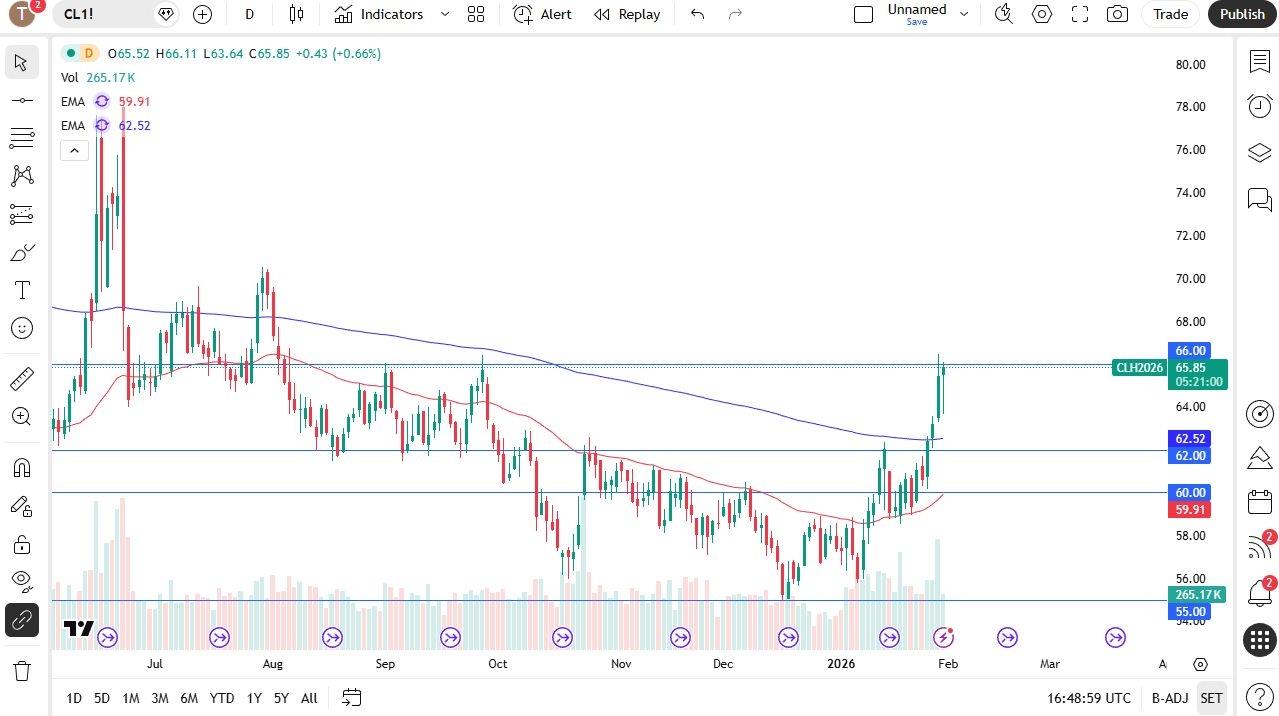
Task: Toggle visibility of all drawings
Action: [22, 581]
